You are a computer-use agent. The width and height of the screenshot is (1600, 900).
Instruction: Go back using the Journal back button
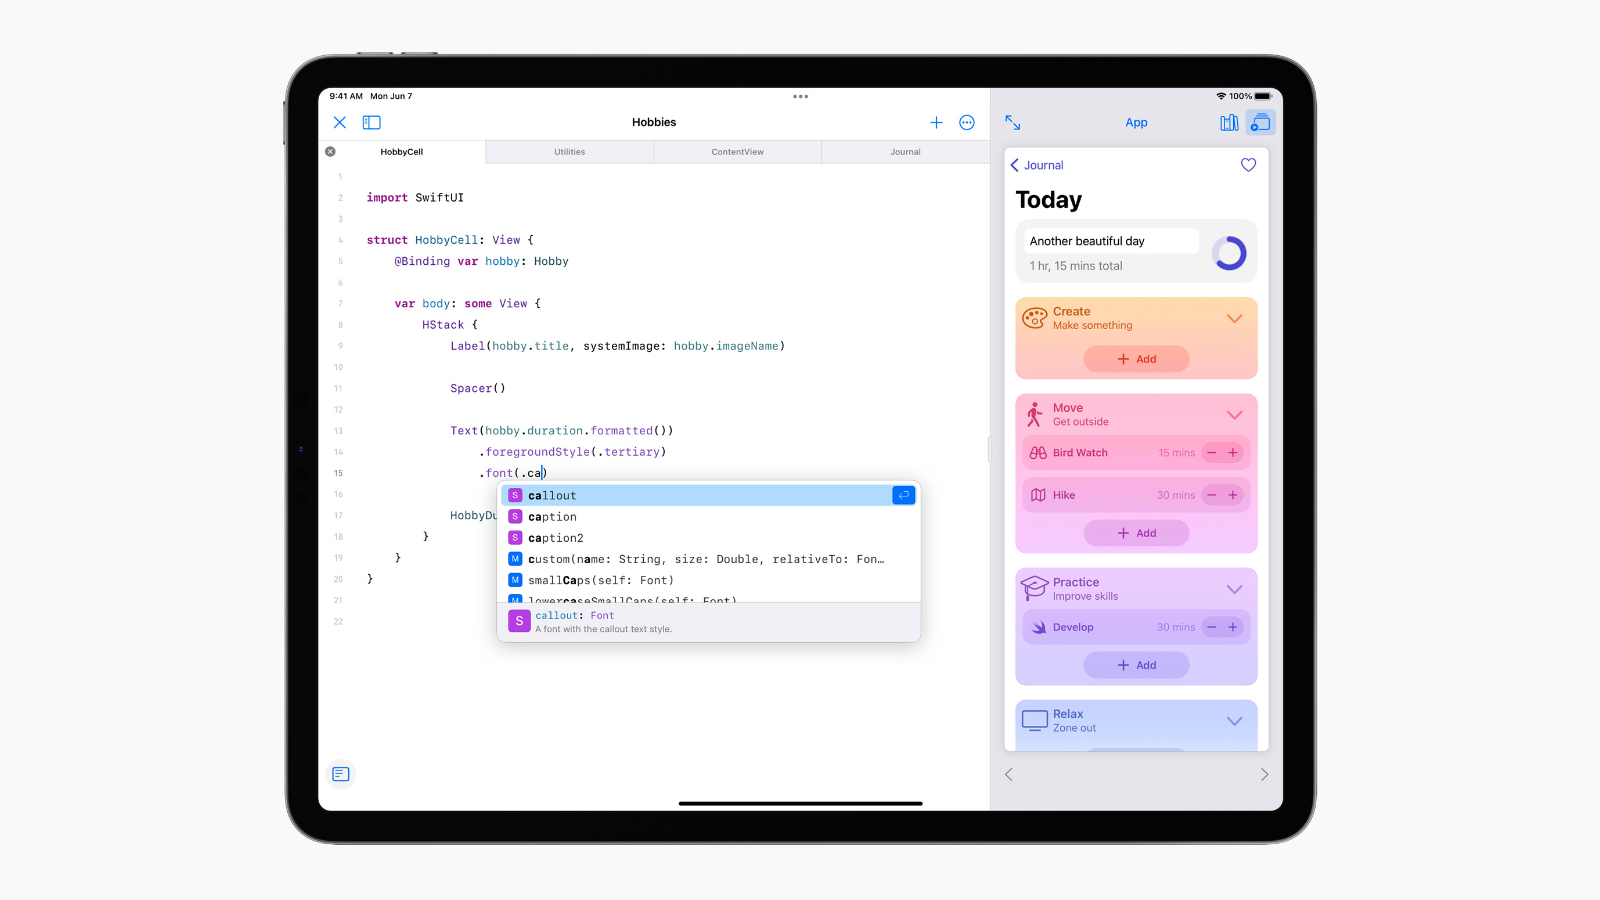(1036, 165)
